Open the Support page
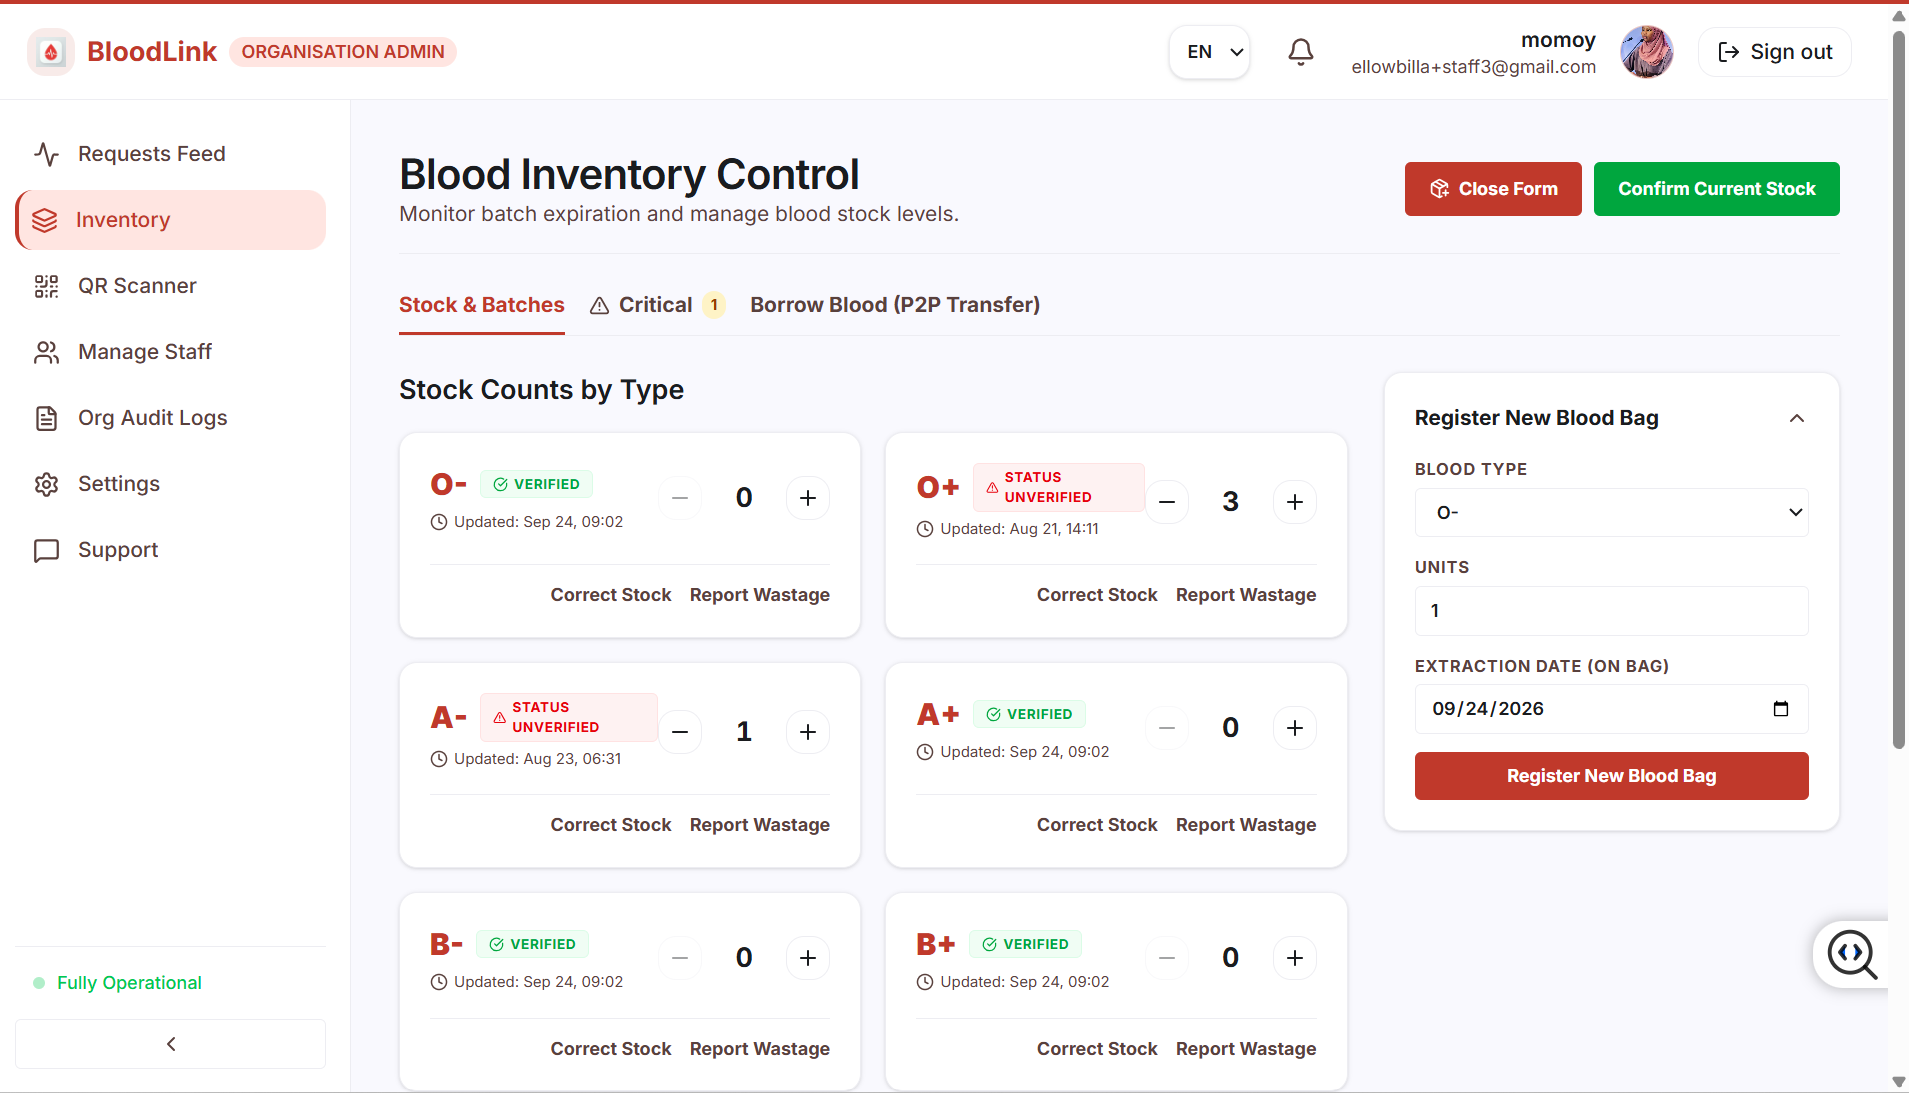The image size is (1909, 1093). (170, 550)
